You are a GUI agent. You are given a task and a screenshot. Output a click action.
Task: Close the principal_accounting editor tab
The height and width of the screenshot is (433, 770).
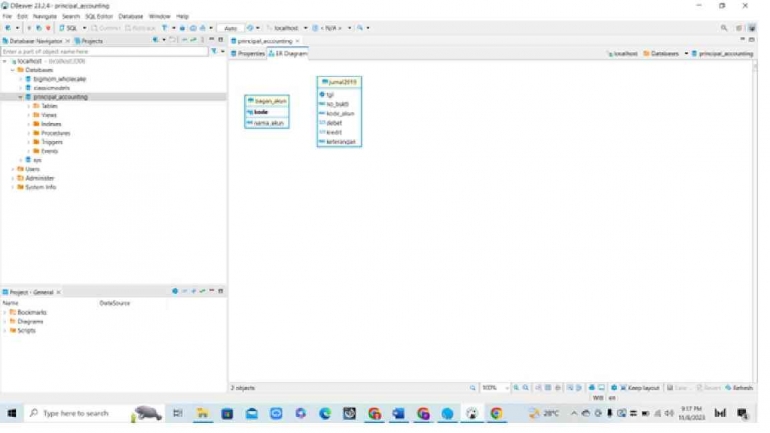click(298, 41)
